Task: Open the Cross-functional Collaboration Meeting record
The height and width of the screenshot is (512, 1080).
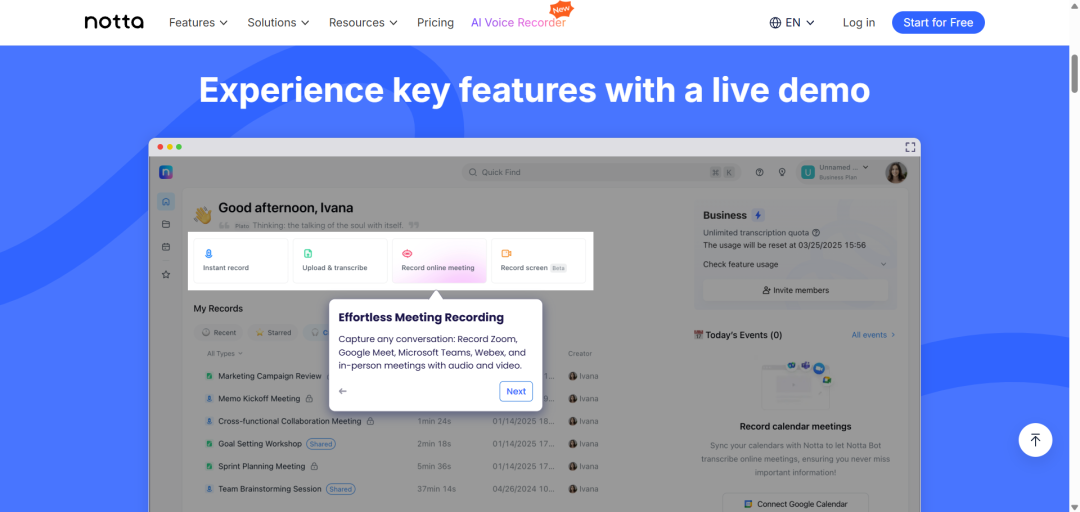Action: 289,421
